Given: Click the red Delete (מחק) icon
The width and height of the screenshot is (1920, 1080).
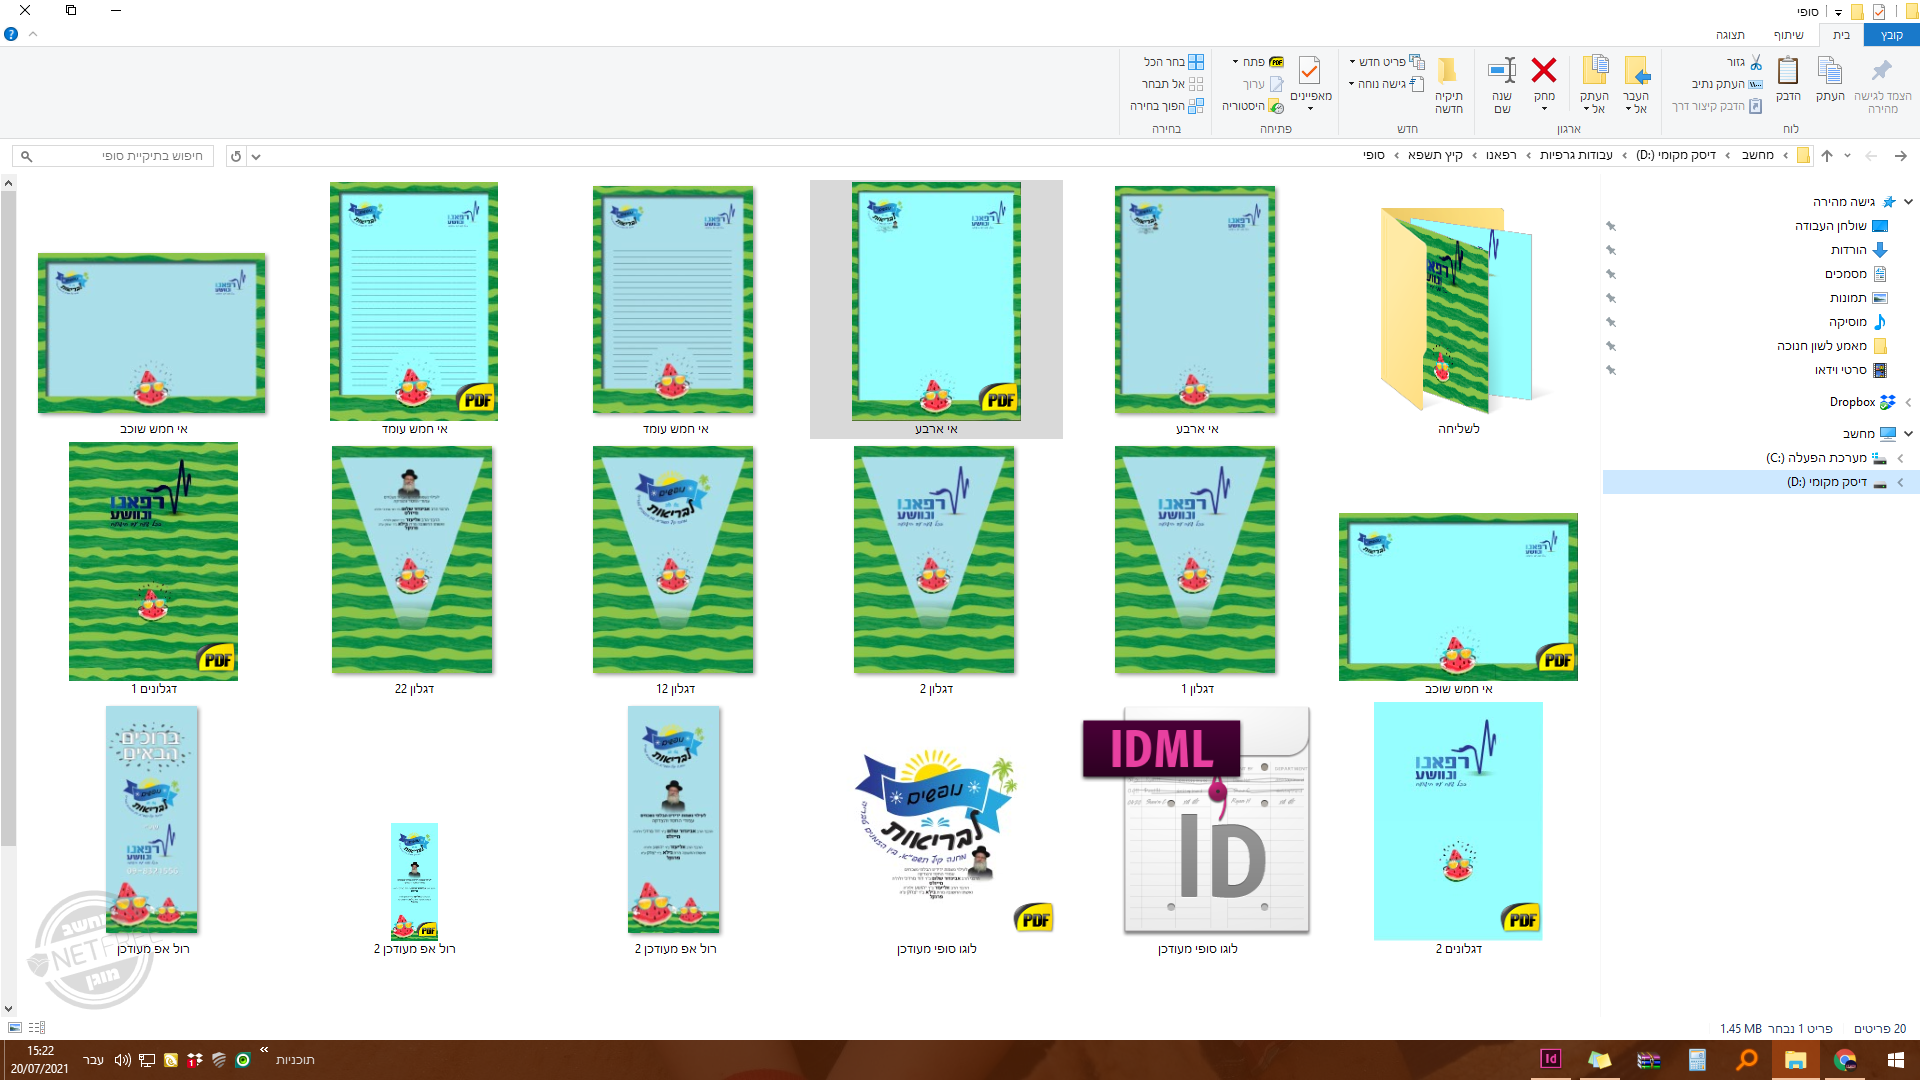Looking at the screenshot, I should point(1544,71).
